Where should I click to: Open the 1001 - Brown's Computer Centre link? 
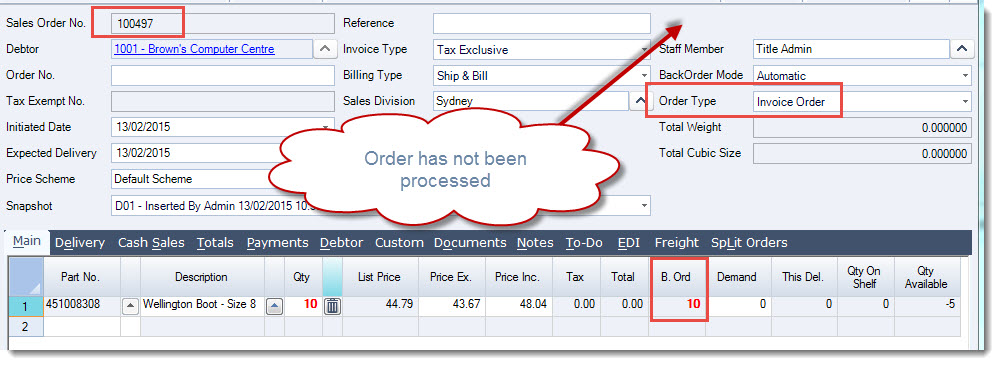[194, 49]
